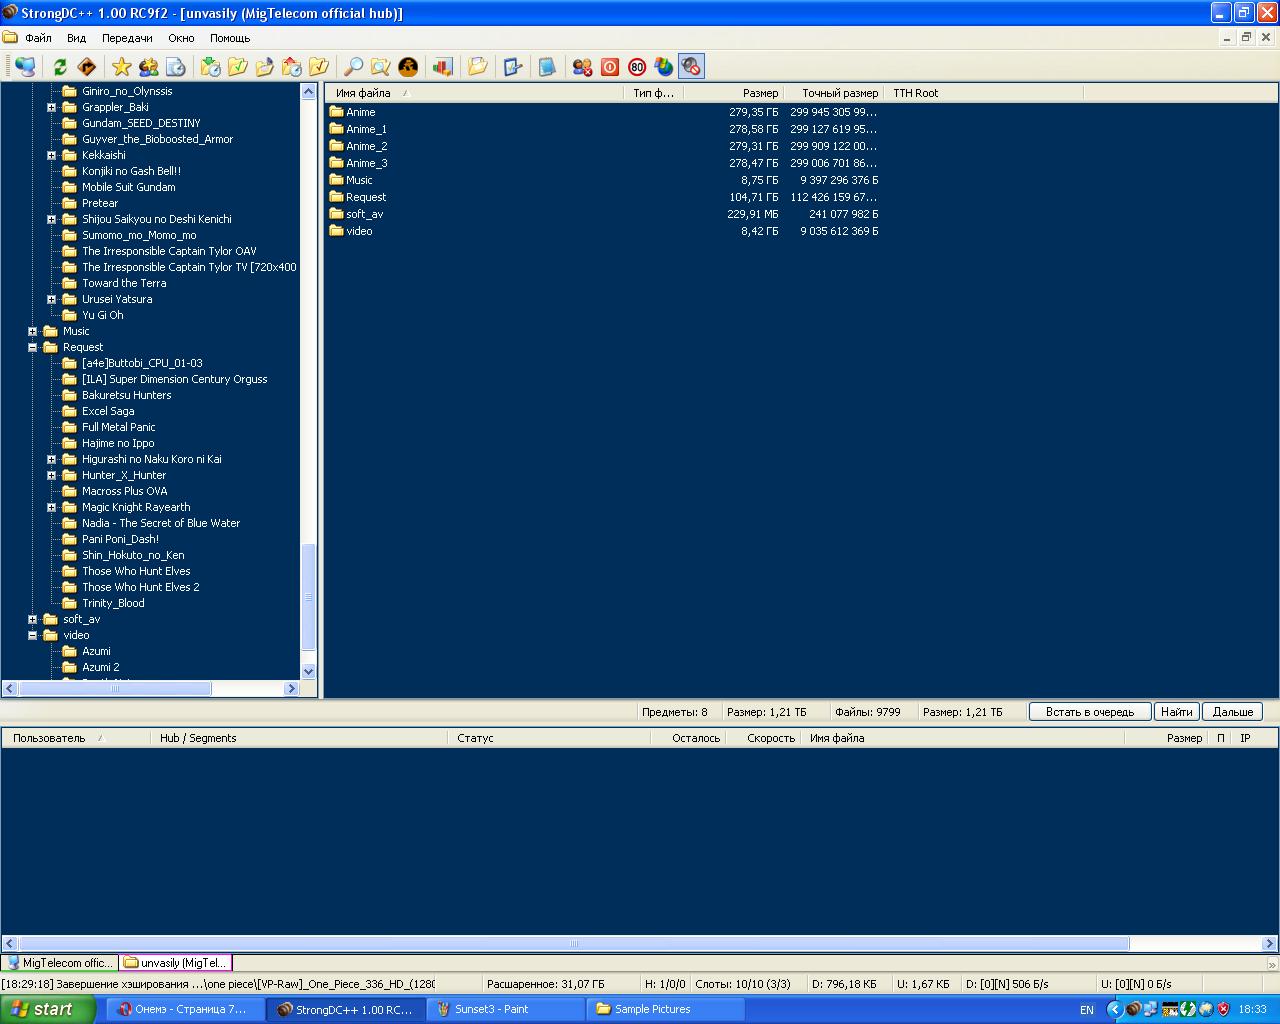This screenshot has width=1280, height=1024.
Task: Click the transfers pane horizontal scrollbar
Action: coord(573,943)
